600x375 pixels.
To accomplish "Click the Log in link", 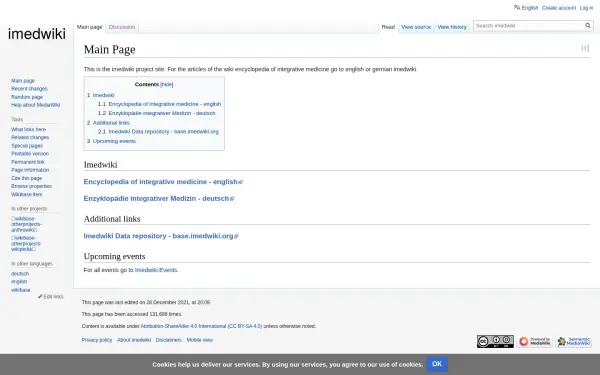I will point(586,8).
